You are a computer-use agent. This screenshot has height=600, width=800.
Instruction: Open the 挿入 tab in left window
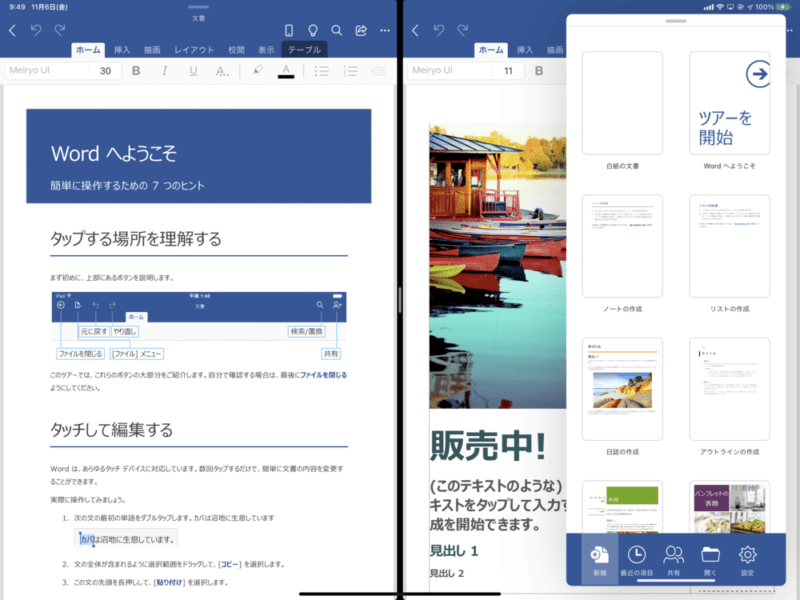point(122,49)
